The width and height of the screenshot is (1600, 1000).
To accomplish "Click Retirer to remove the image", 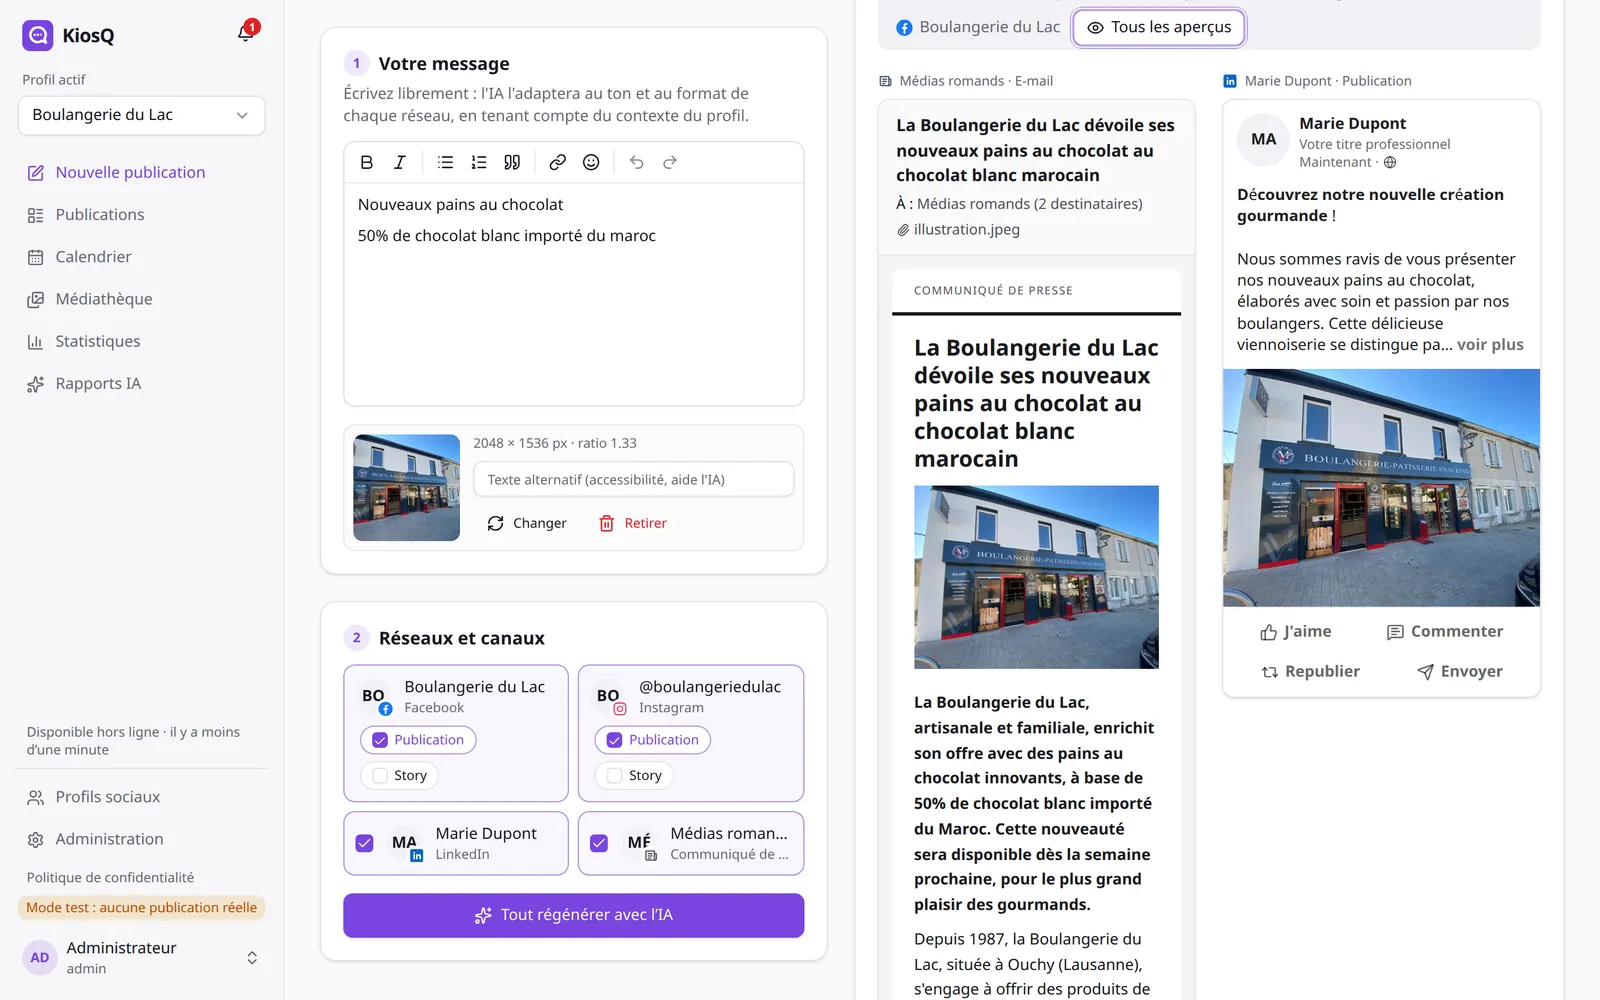I will click(633, 523).
